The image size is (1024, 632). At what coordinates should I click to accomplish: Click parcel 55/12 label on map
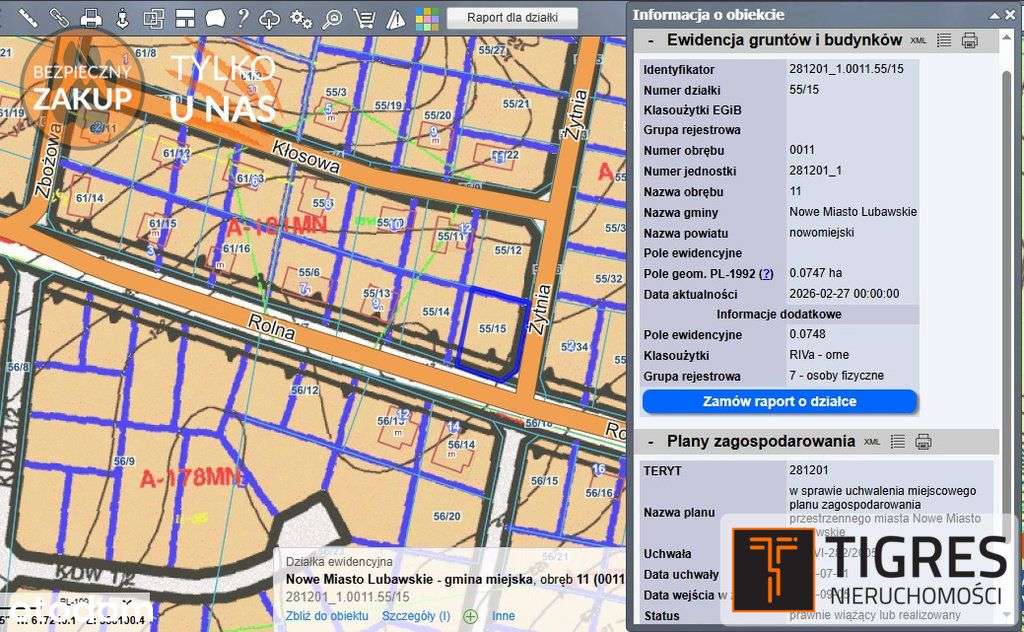[508, 250]
